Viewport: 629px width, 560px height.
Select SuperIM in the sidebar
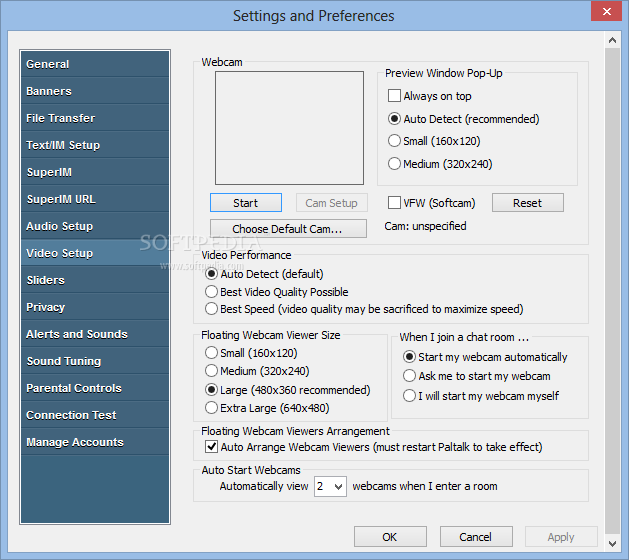click(x=95, y=172)
